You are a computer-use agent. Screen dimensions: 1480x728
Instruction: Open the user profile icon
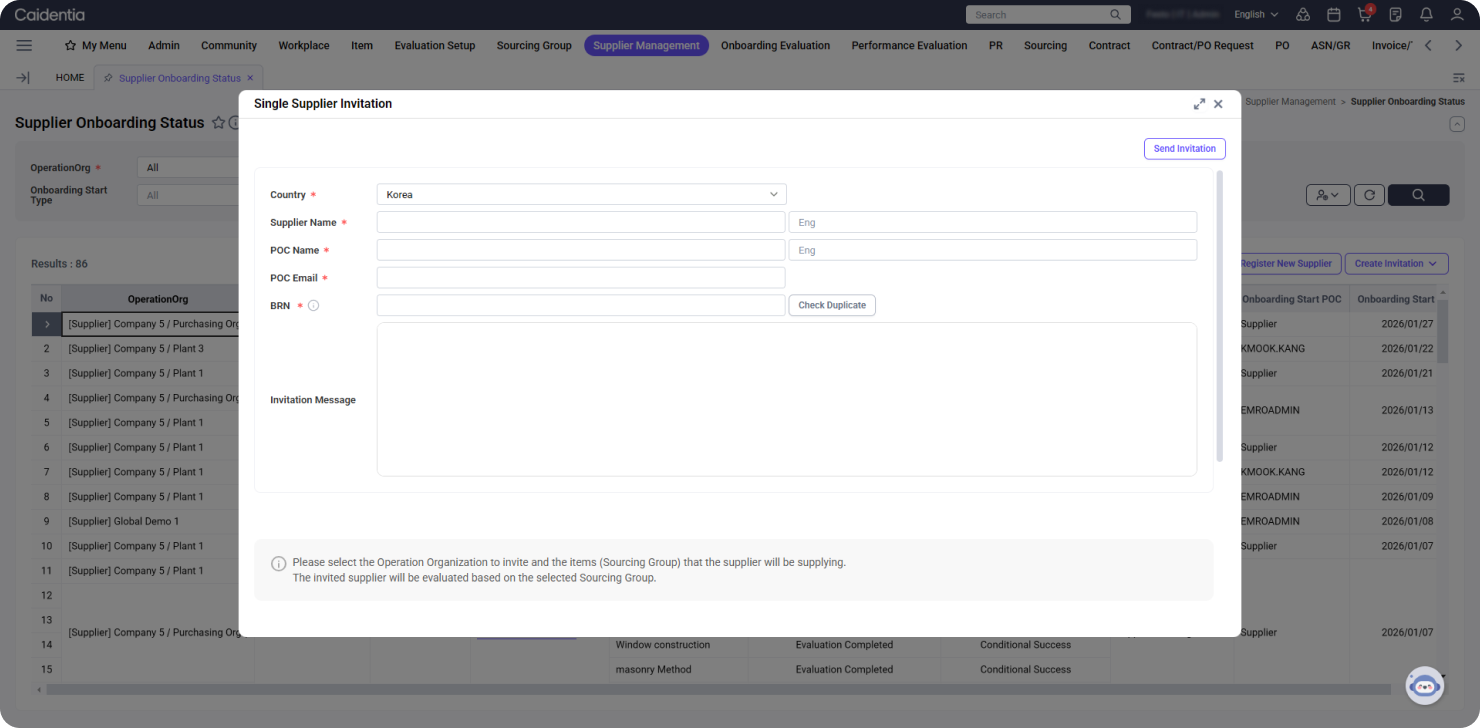pos(1456,15)
